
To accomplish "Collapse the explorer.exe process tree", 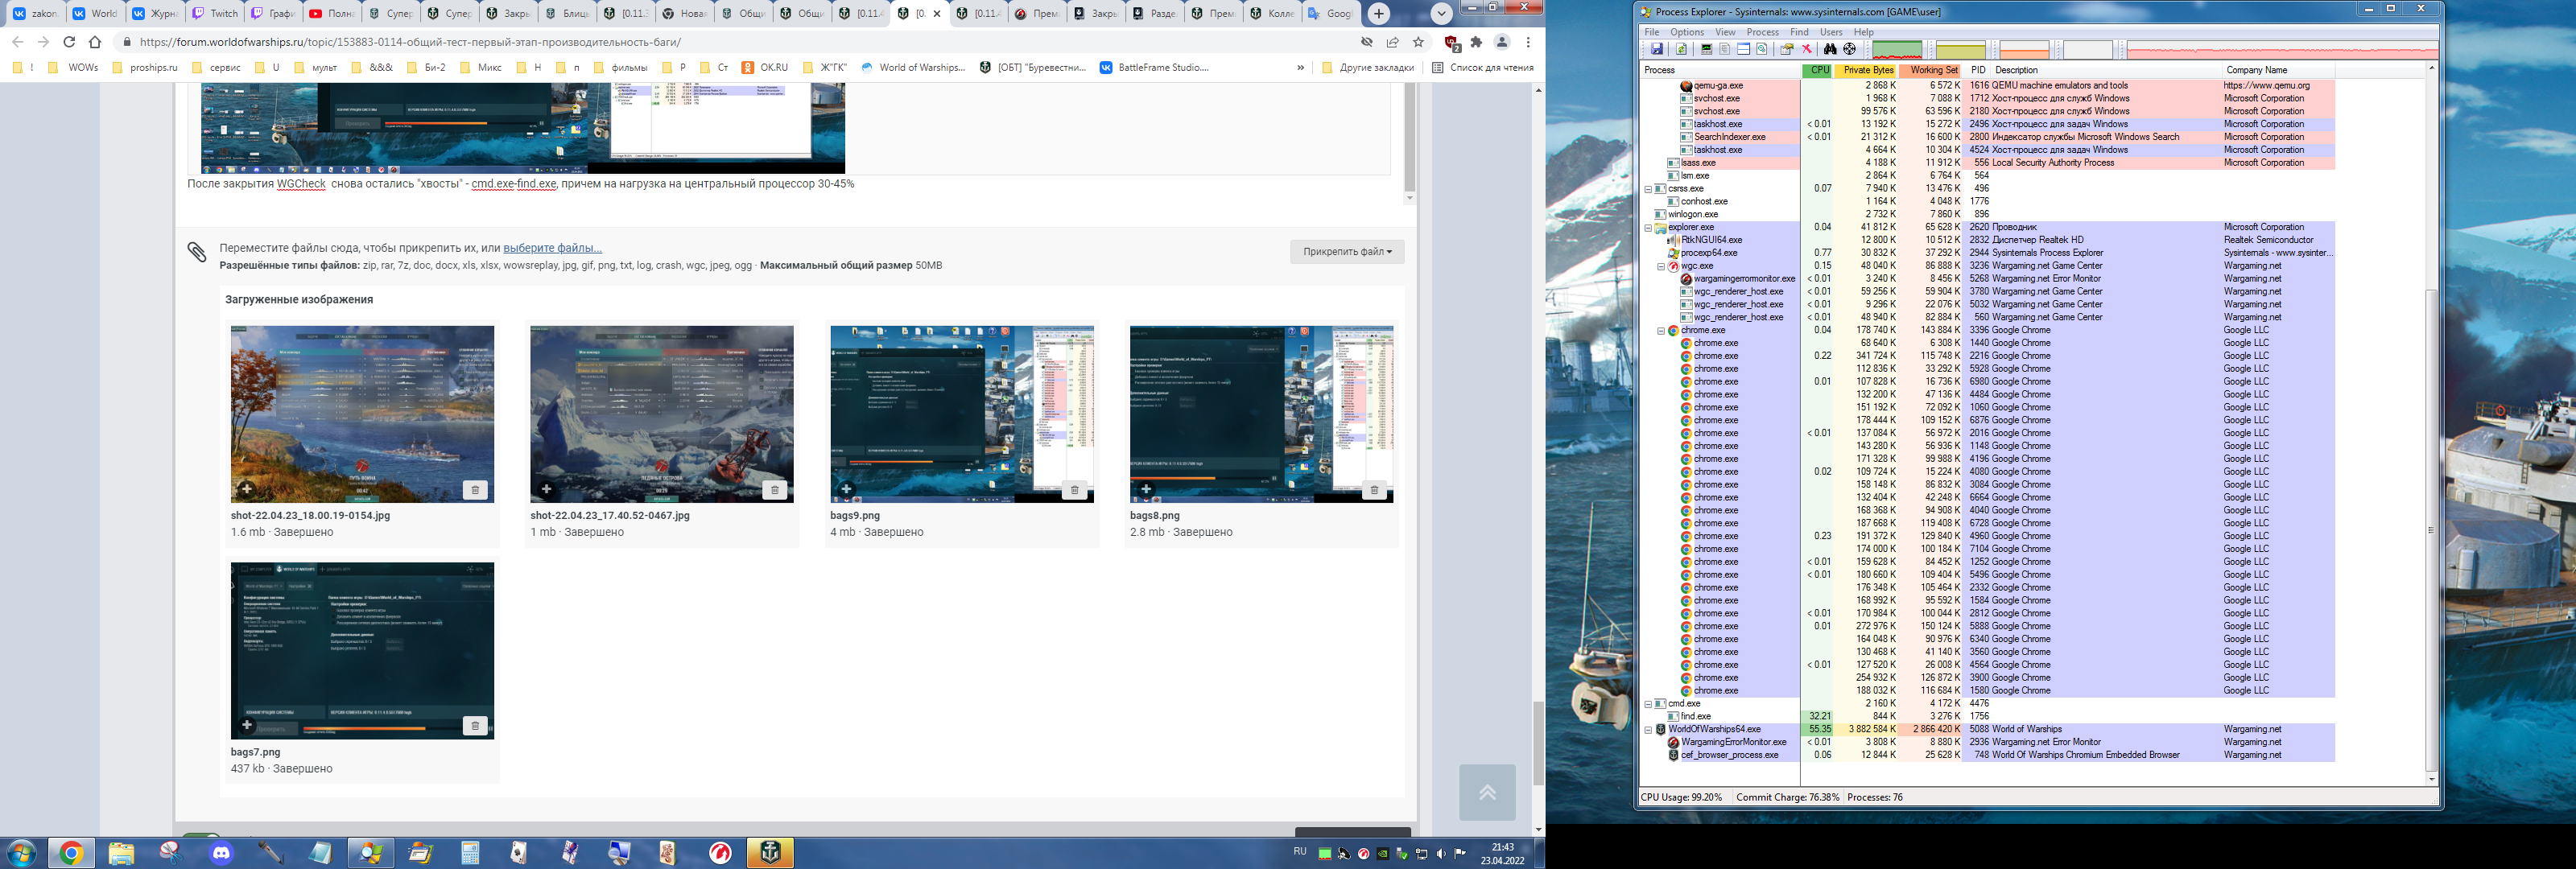I will point(1648,227).
